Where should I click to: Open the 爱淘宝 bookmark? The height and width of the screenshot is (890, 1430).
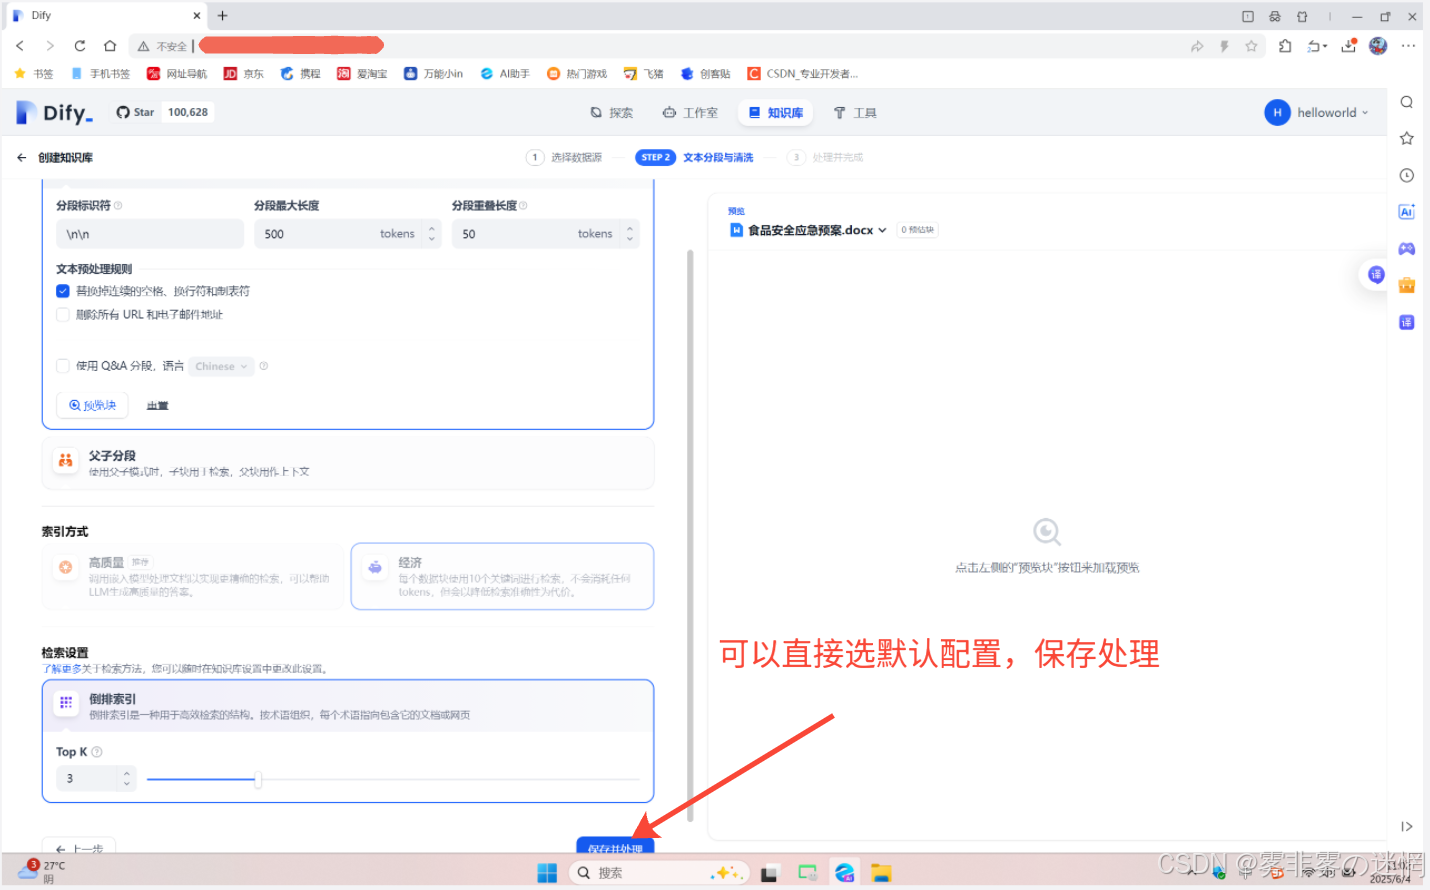(x=362, y=74)
